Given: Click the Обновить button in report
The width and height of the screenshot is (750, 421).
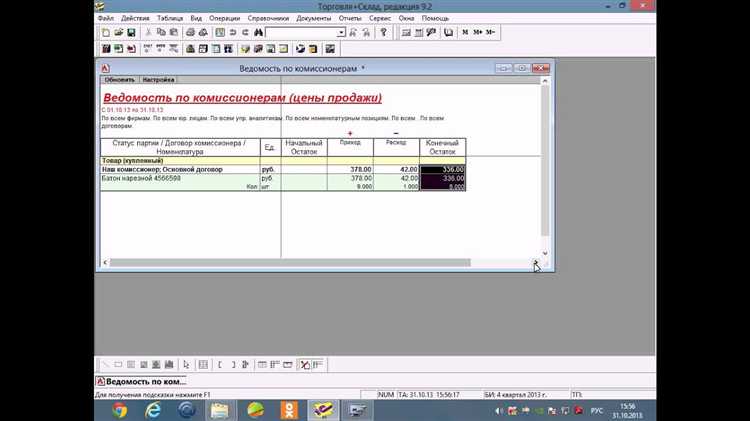Looking at the screenshot, I should coord(120,80).
